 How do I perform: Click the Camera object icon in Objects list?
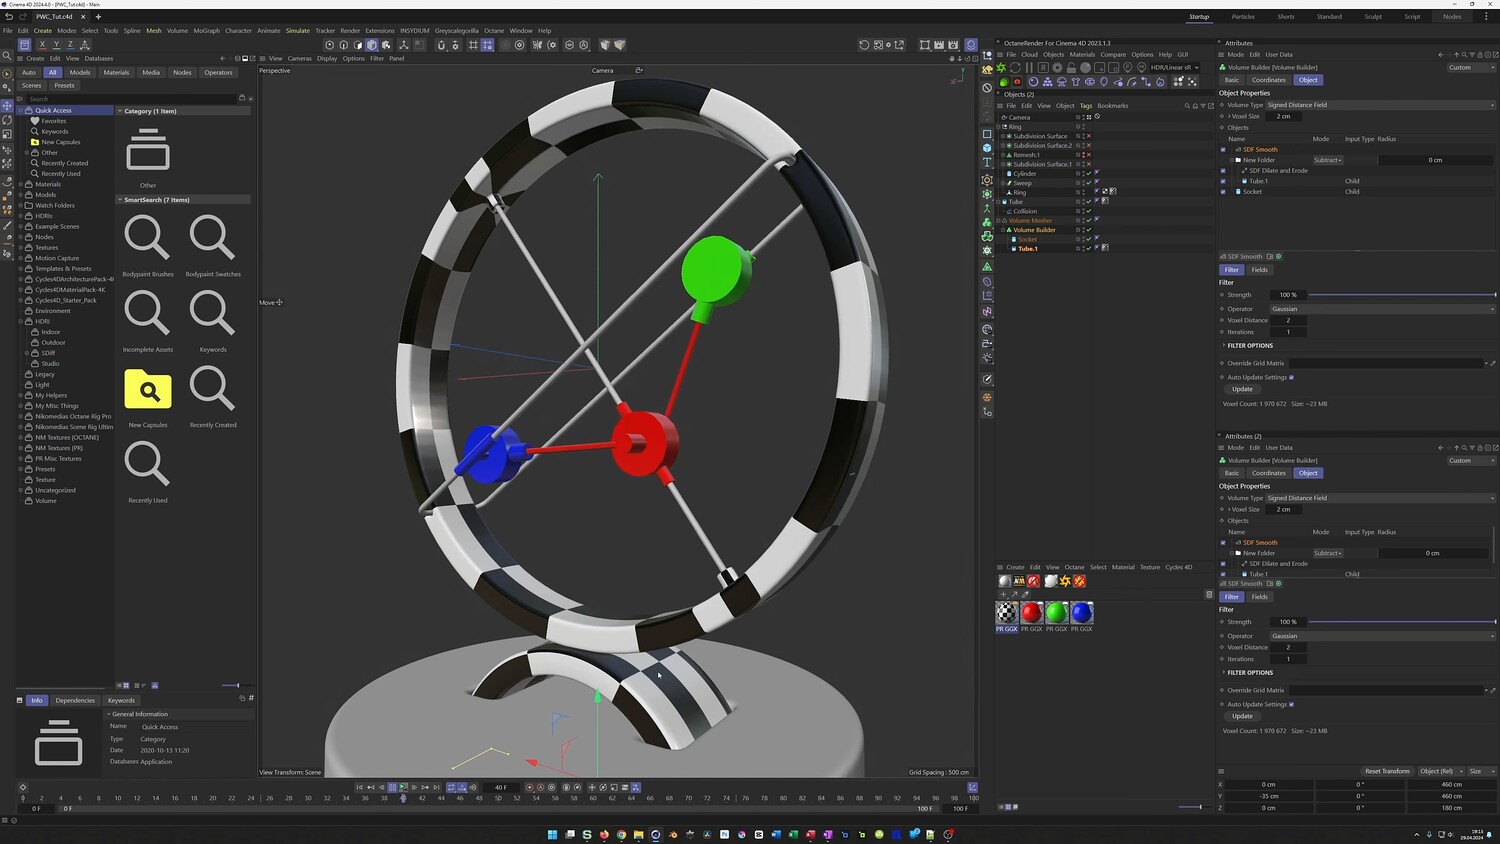pos(1004,117)
